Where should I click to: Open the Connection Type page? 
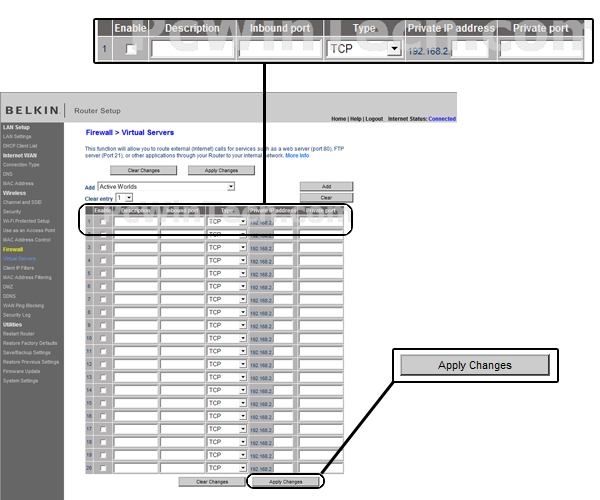click(x=21, y=165)
